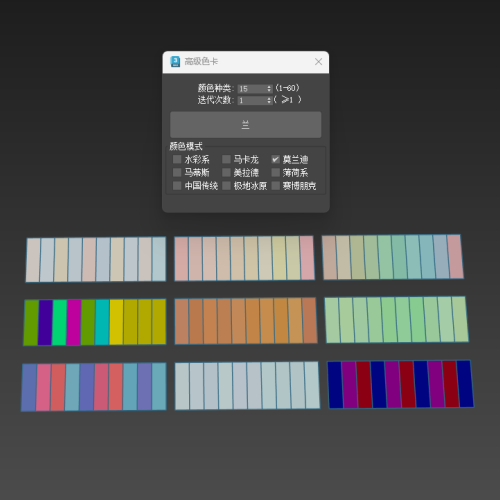
Task: Enable the 马卡龙 checkbox
Action: pos(226,159)
